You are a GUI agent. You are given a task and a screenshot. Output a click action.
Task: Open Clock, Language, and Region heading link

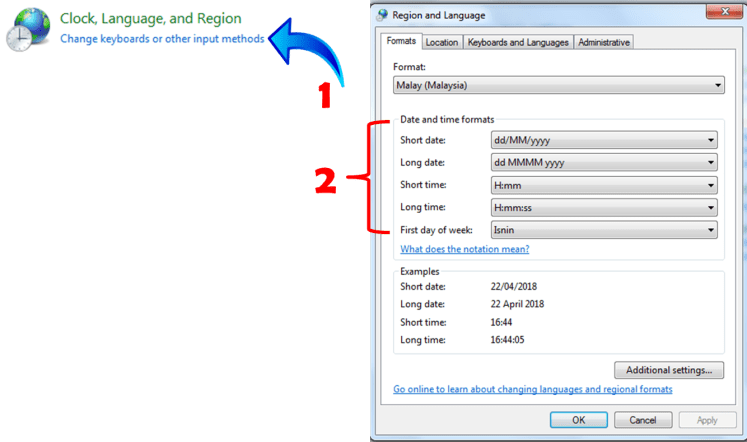click(150, 18)
